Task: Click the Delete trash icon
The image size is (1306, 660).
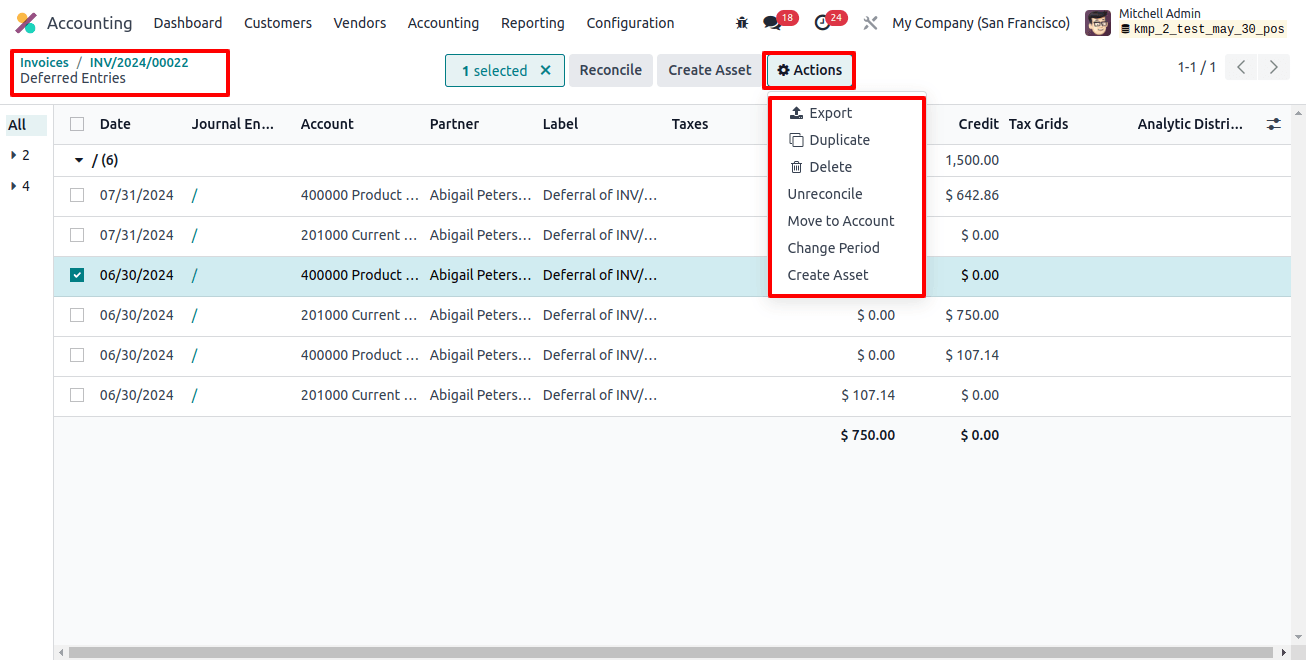Action: 796,167
